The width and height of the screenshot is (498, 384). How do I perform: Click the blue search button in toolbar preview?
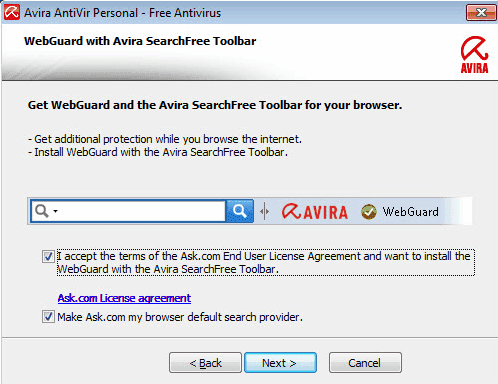(239, 211)
